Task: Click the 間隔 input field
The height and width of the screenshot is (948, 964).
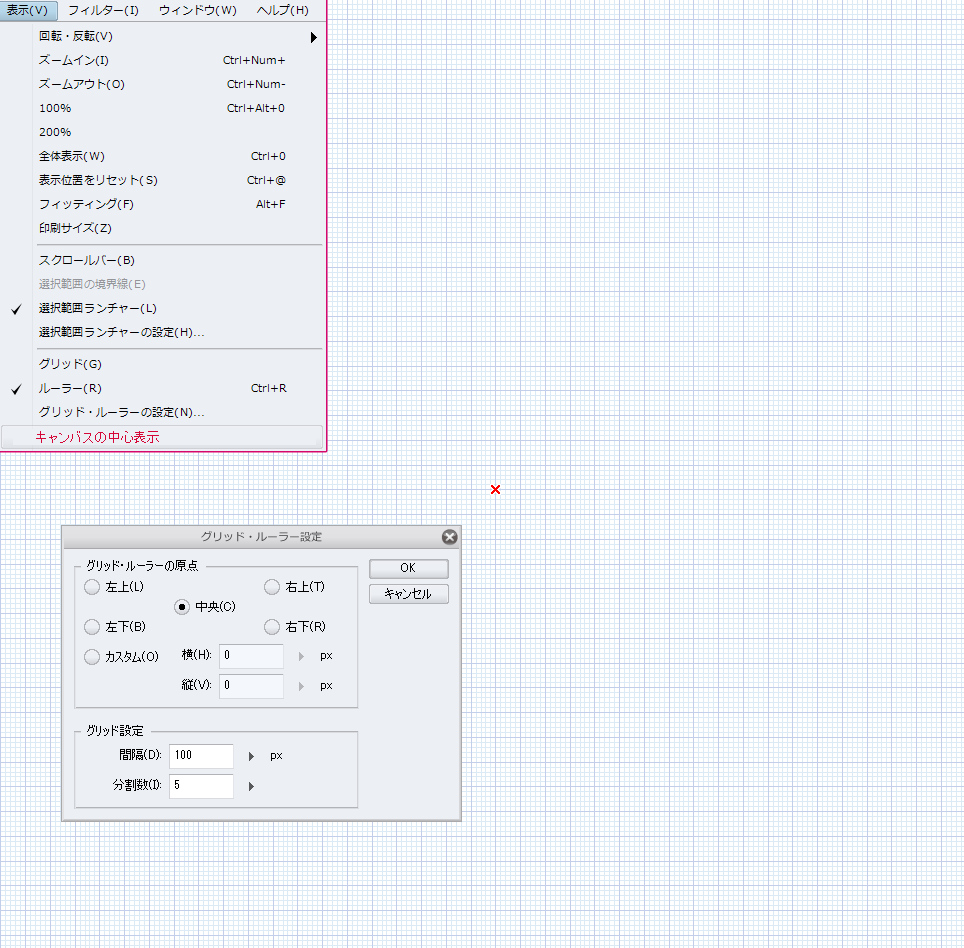Action: [201, 756]
